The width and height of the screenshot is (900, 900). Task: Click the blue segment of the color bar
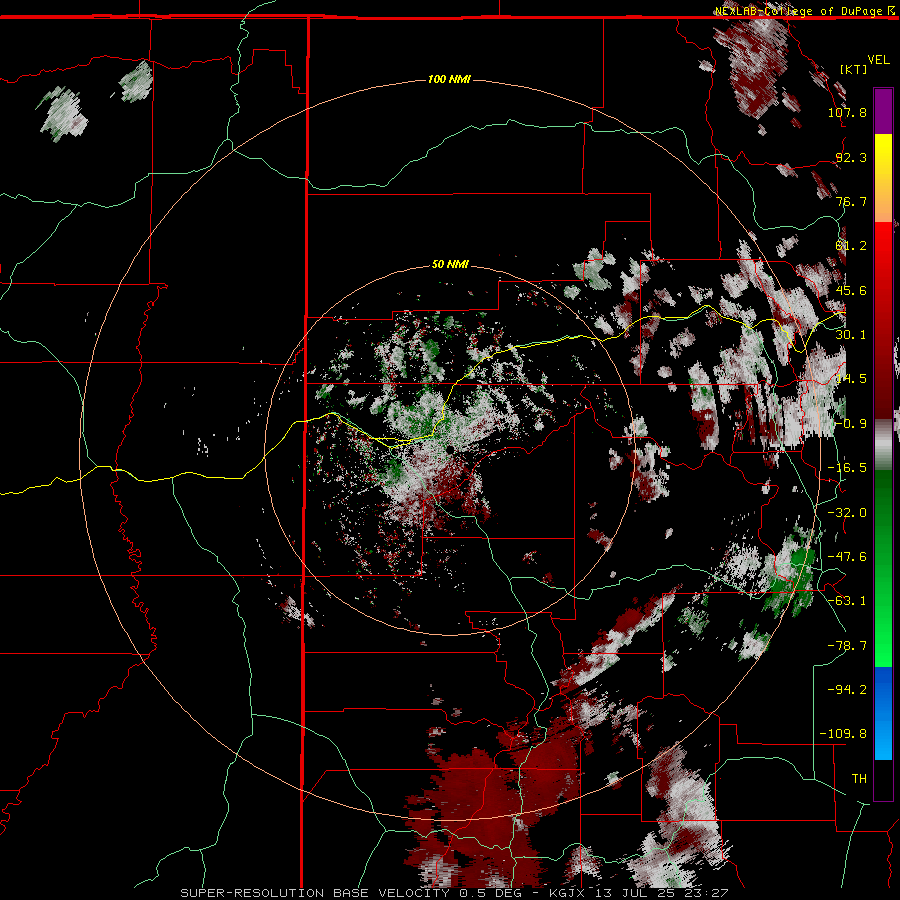tap(883, 713)
